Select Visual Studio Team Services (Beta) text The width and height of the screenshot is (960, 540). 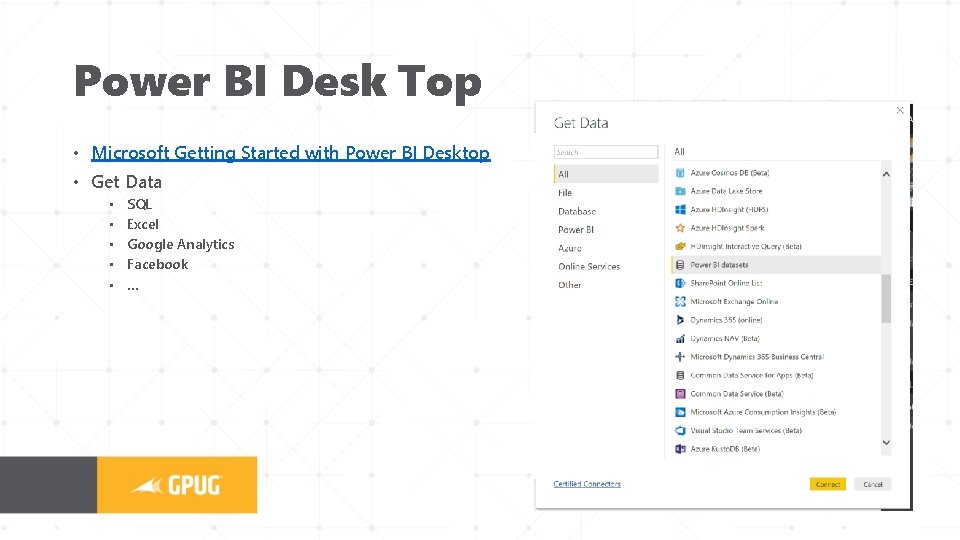click(746, 430)
